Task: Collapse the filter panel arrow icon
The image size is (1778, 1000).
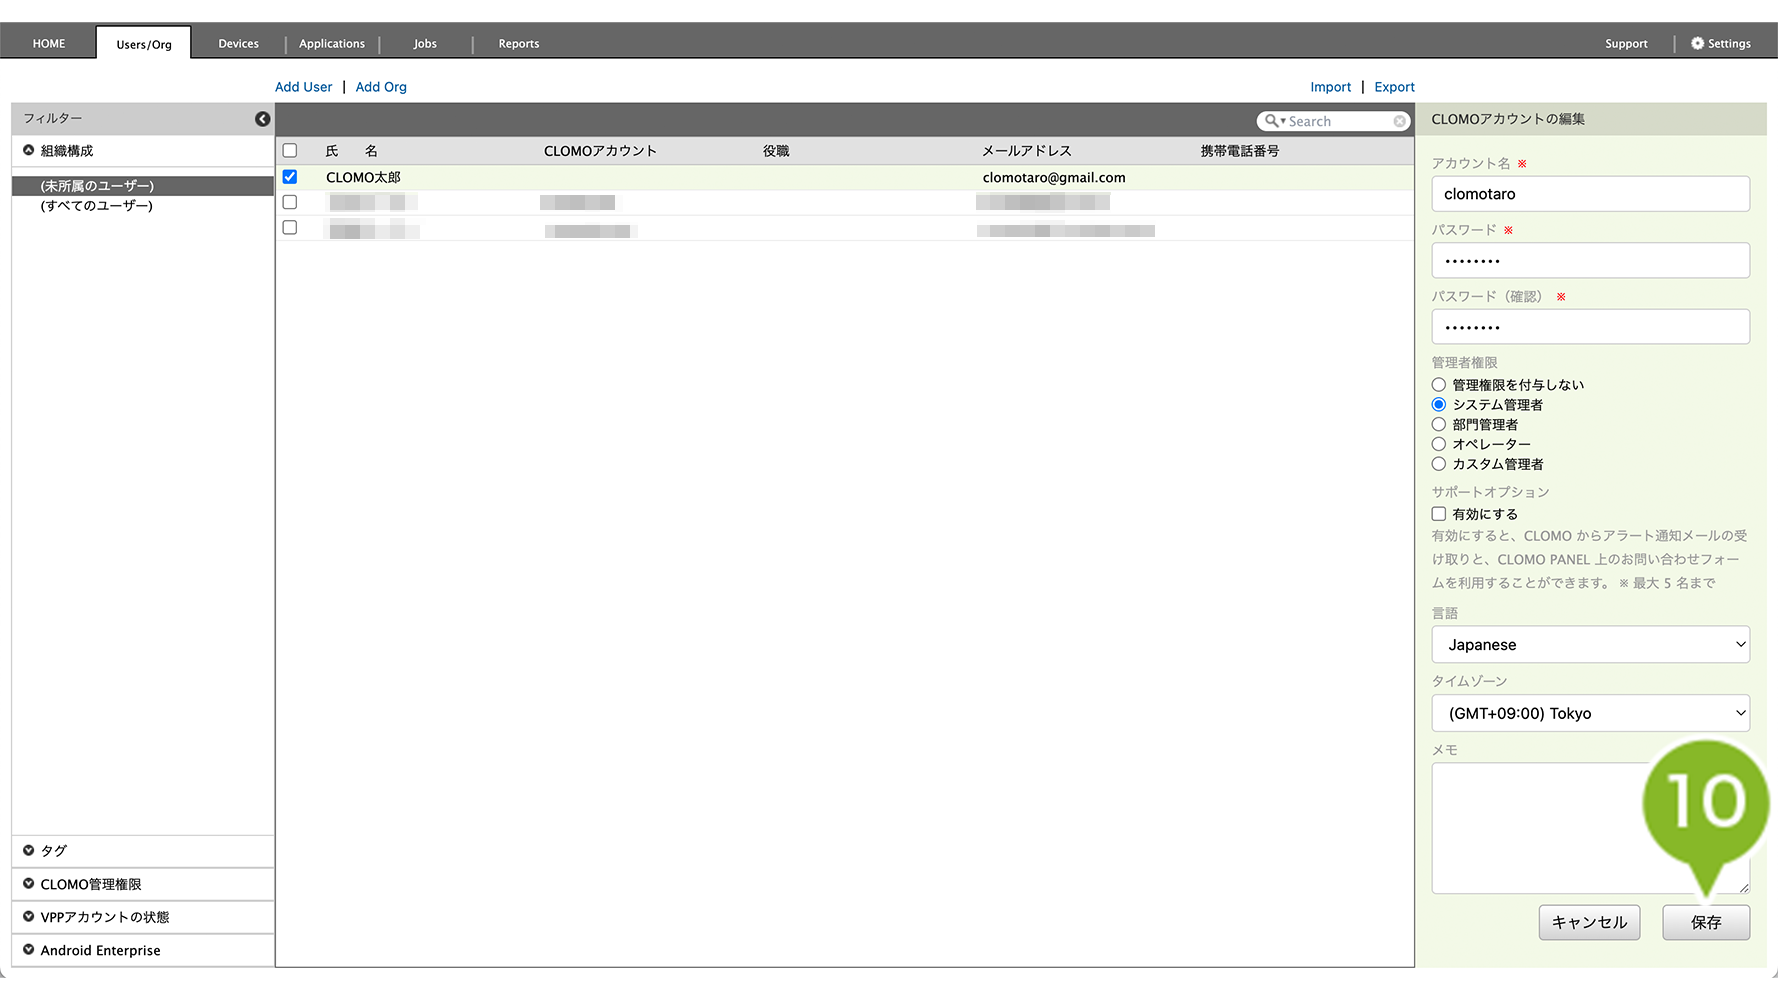Action: [x=262, y=119]
